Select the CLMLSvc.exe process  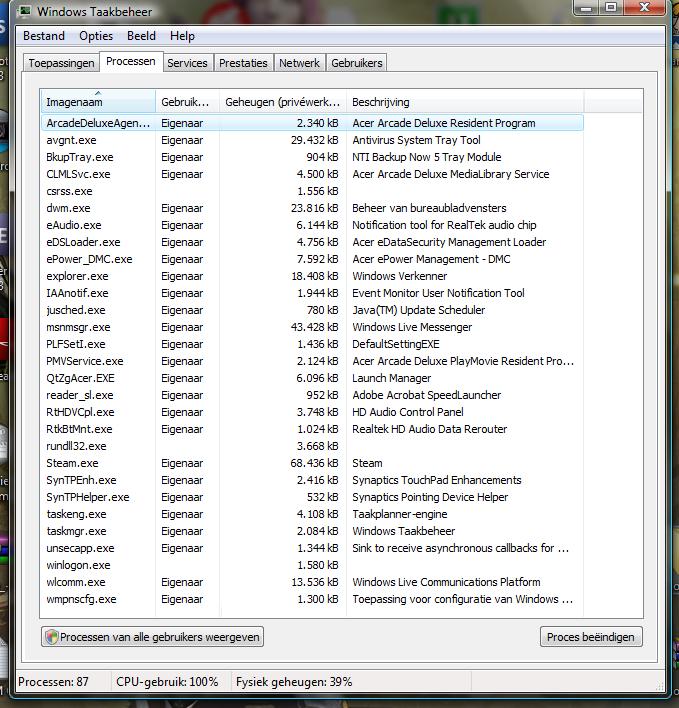point(312,174)
